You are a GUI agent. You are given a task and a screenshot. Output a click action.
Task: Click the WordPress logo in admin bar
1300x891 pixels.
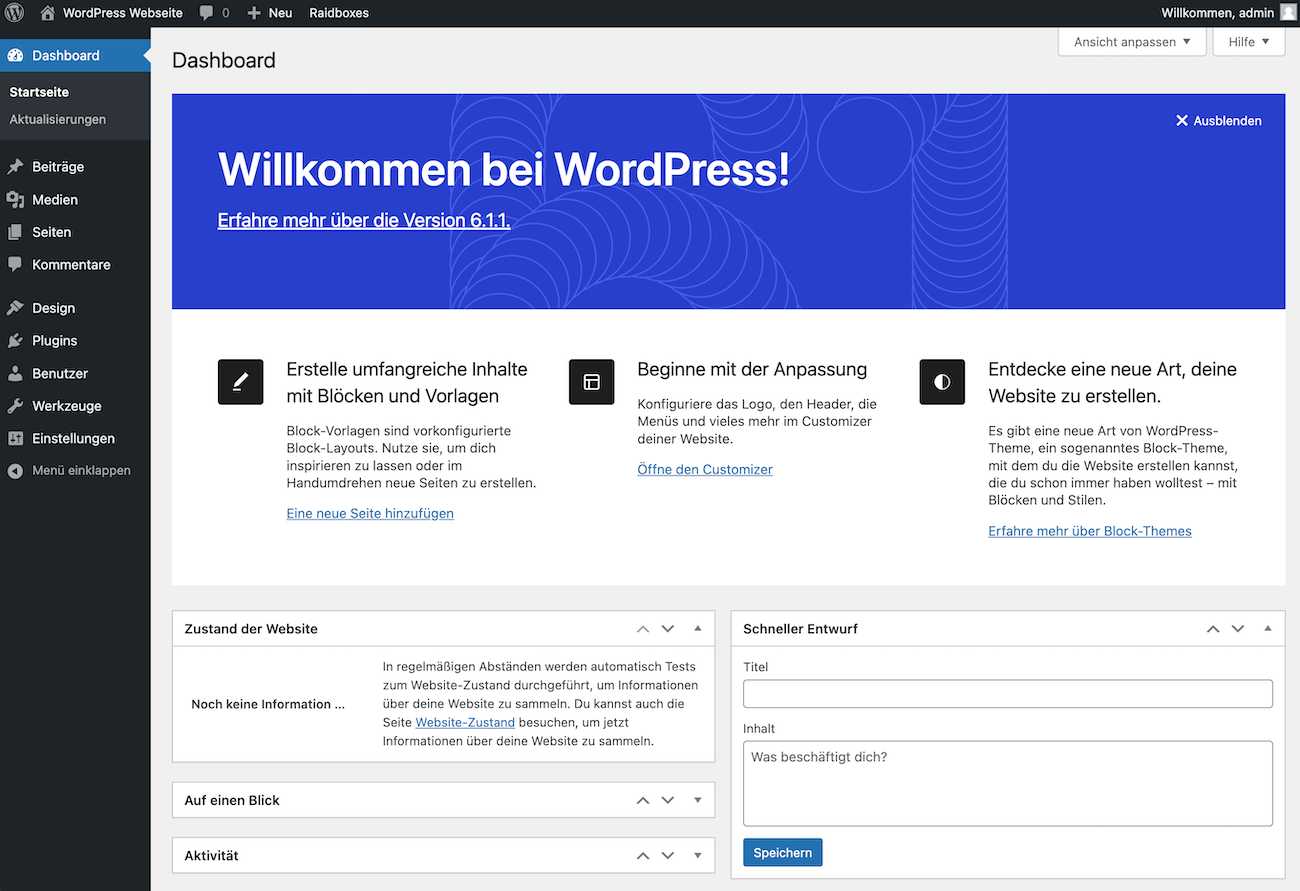(x=14, y=13)
